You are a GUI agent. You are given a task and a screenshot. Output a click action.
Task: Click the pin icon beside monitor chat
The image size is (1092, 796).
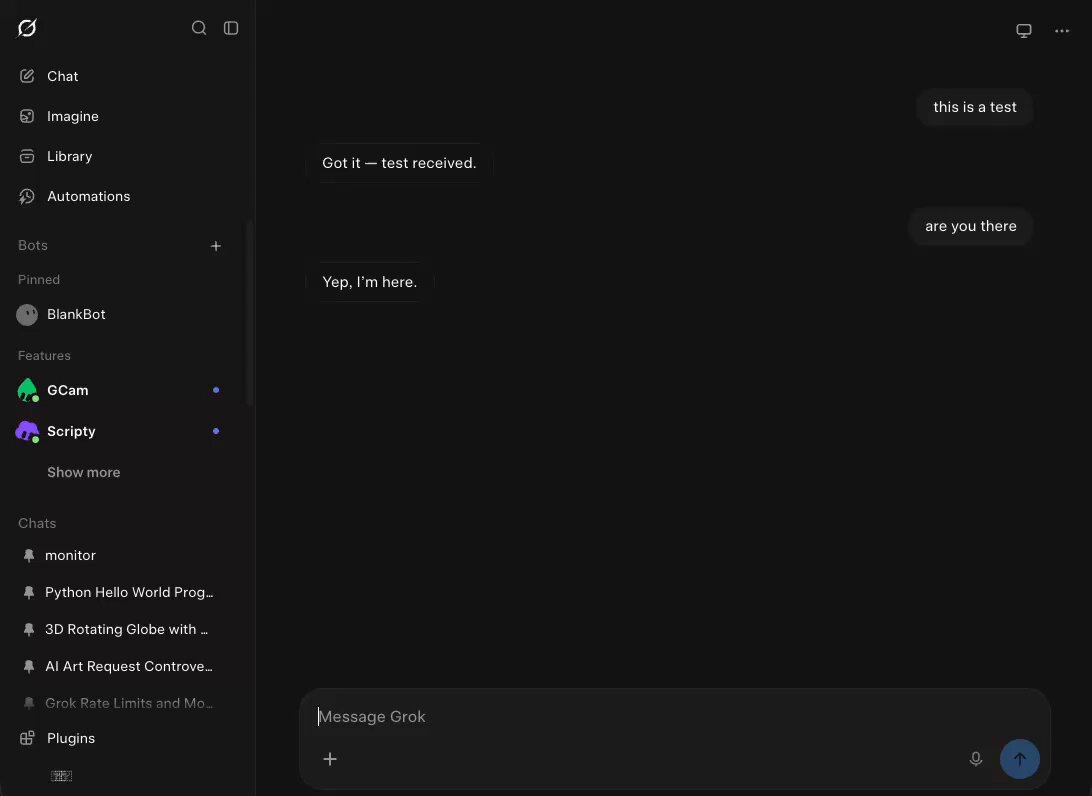[29, 556]
